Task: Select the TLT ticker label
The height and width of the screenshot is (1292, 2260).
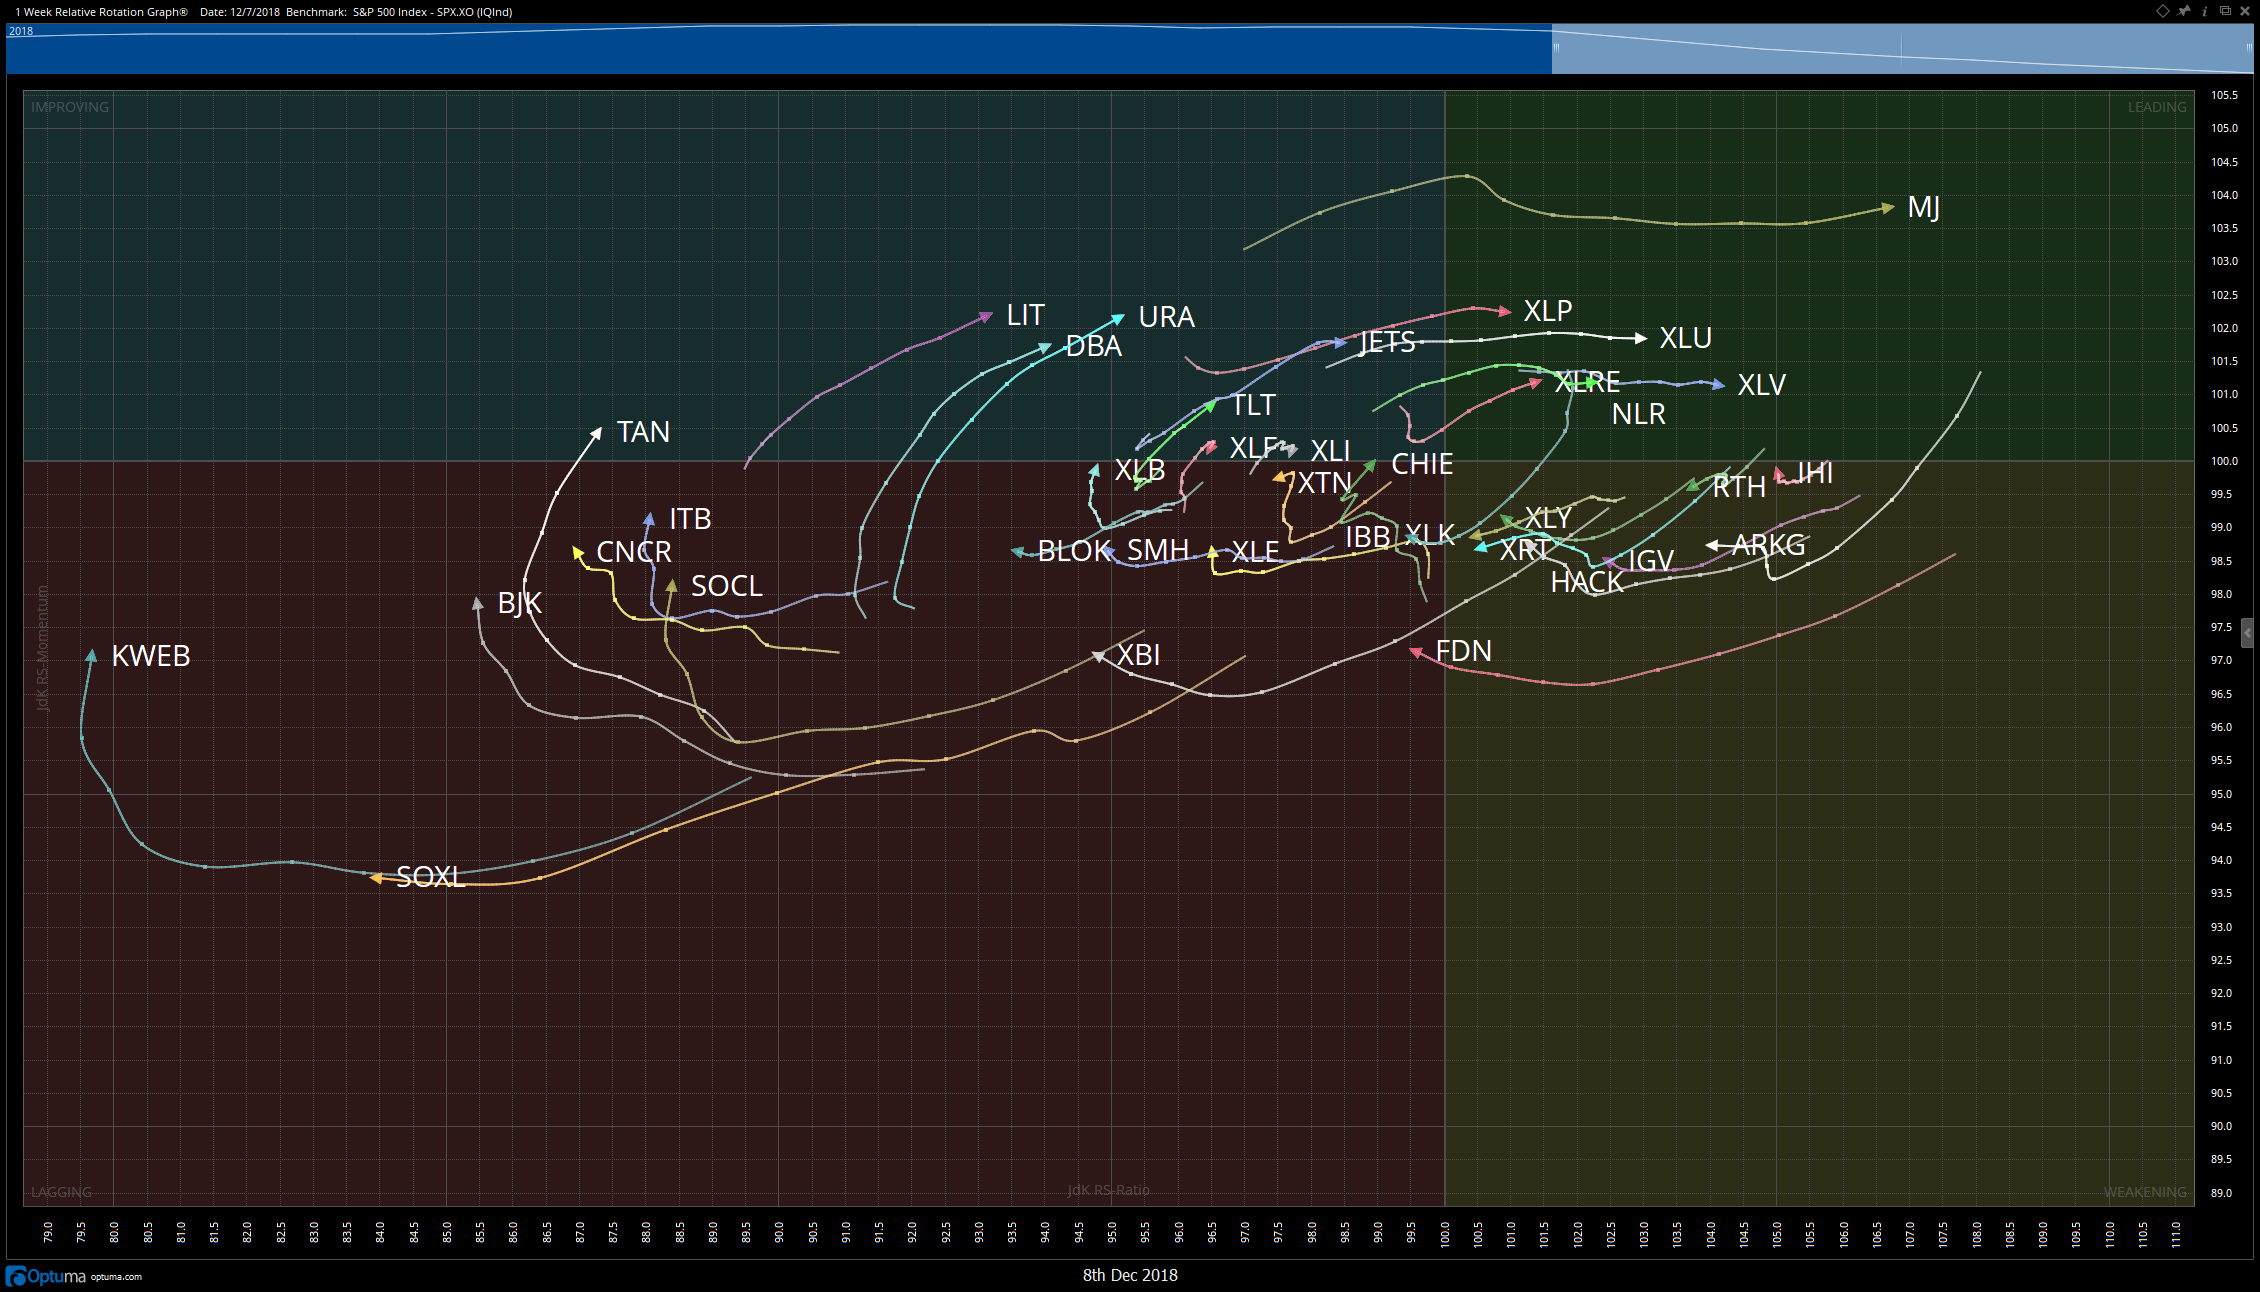Action: tap(1253, 405)
